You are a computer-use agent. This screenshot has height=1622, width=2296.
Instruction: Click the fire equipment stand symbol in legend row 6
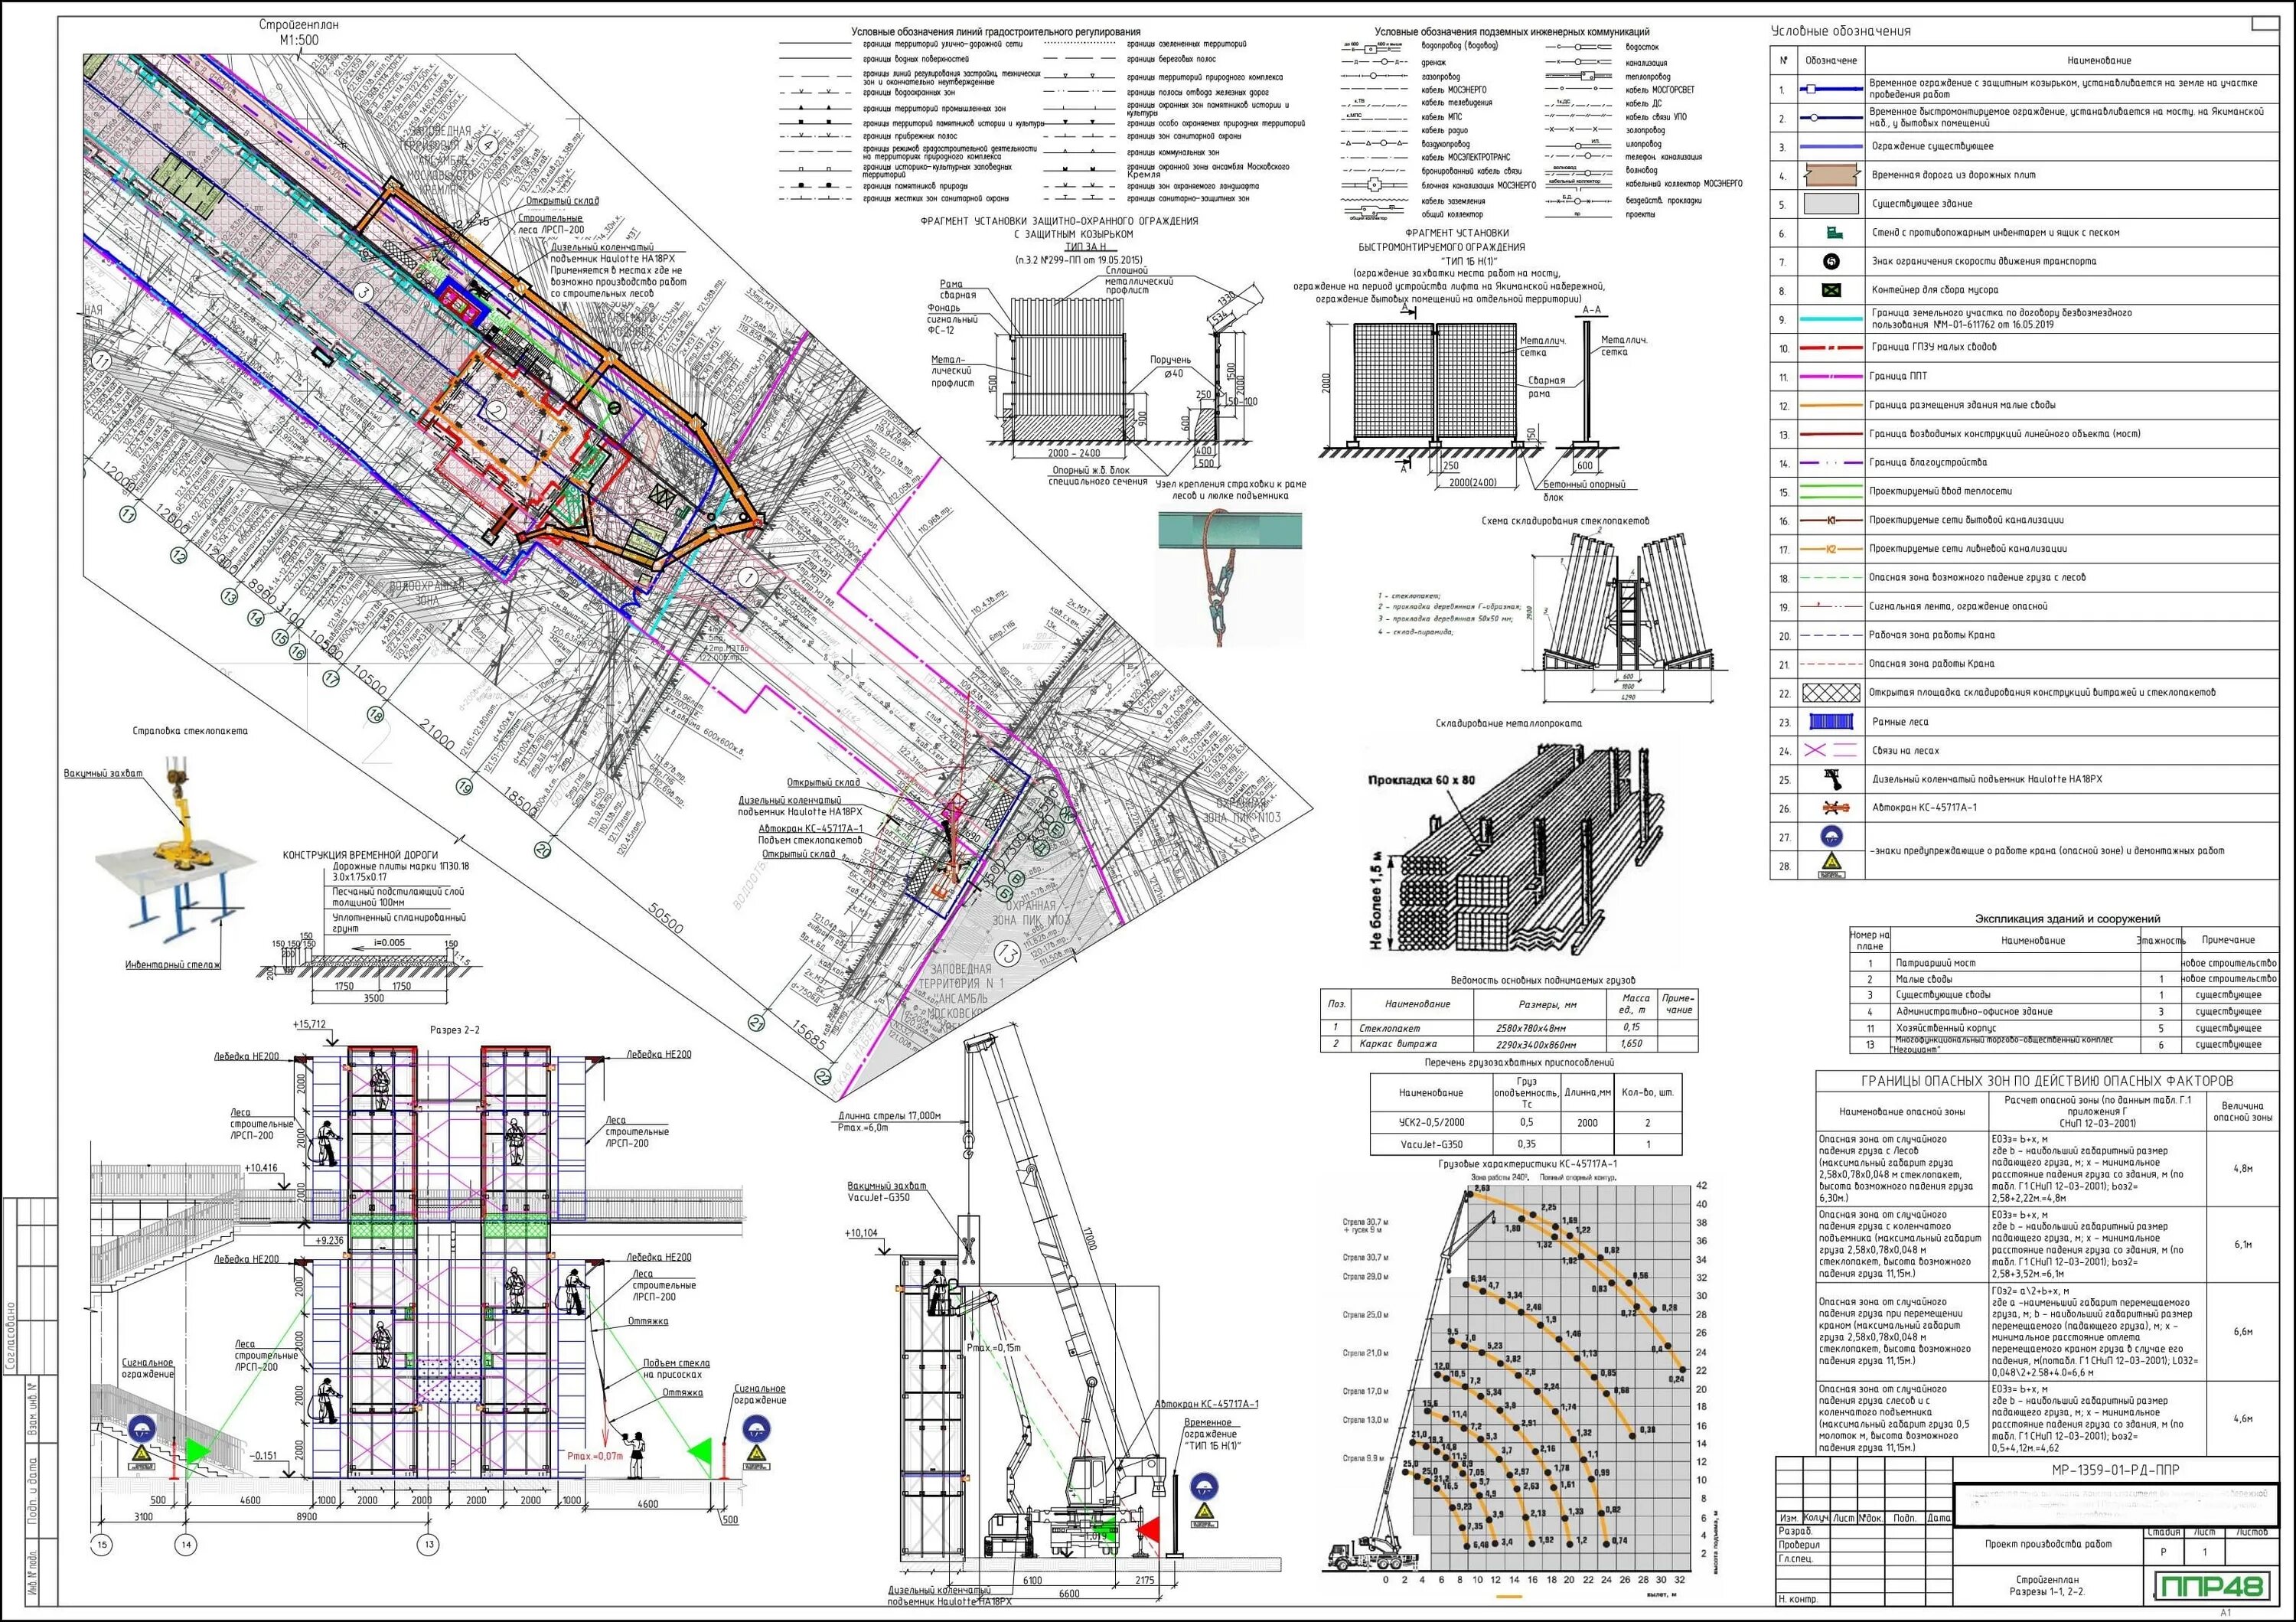click(1834, 232)
